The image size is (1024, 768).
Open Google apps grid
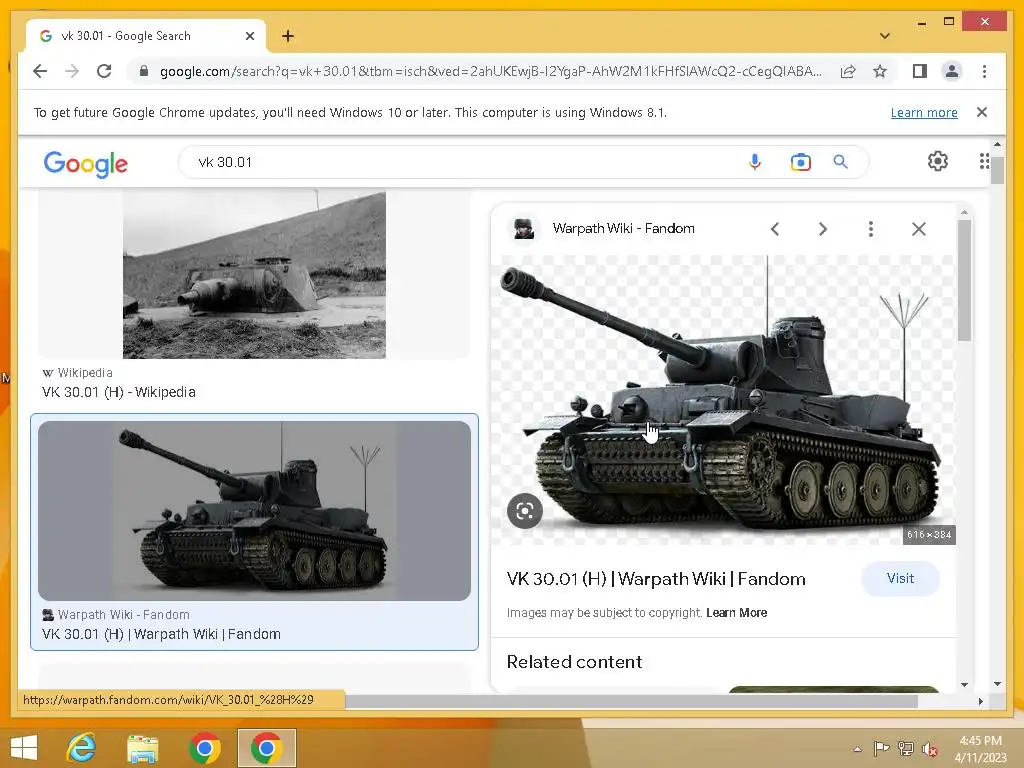[x=984, y=161]
